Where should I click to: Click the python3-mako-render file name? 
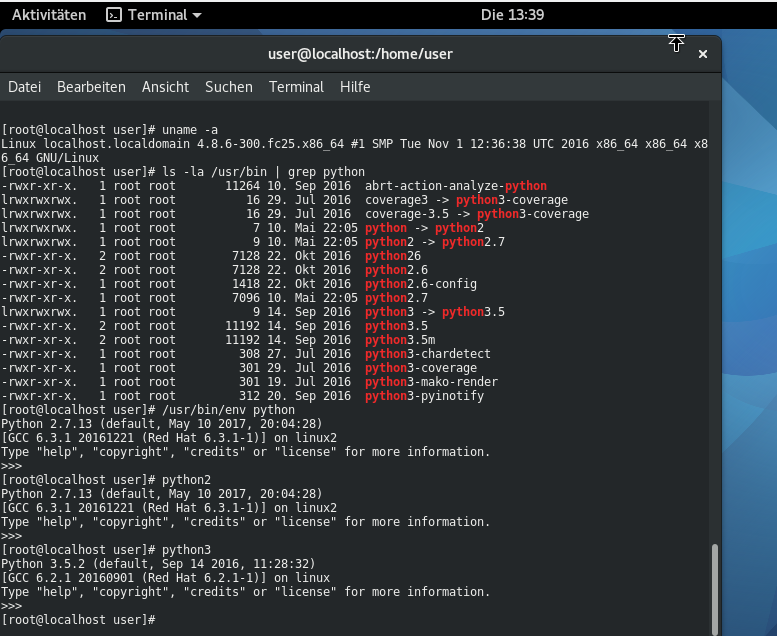pos(432,382)
